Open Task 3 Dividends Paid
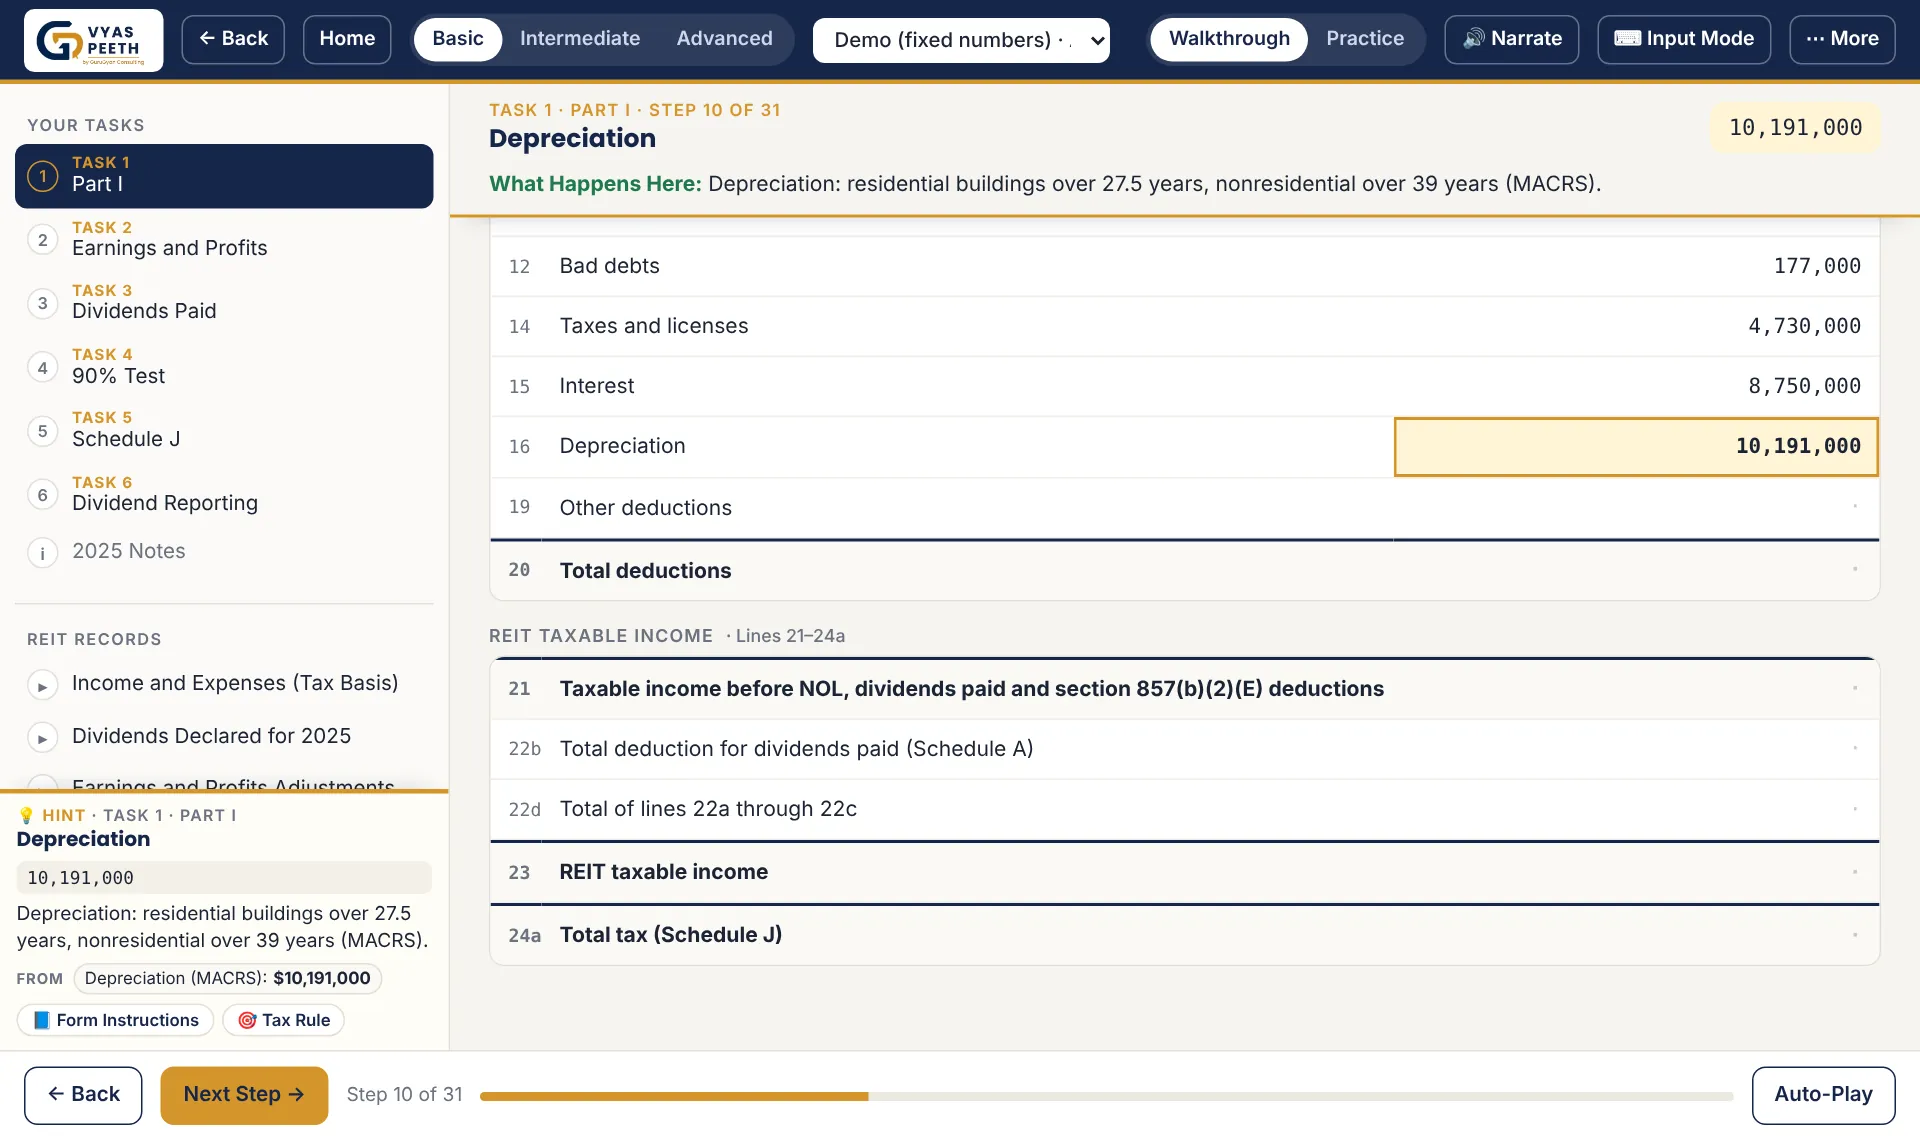This screenshot has height=1140, width=1920. coord(224,303)
